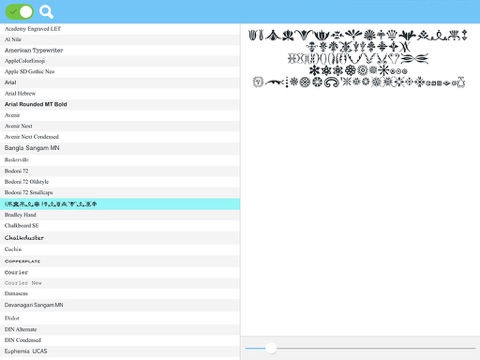
Task: Choose Bradley Hand font
Action: point(120,215)
